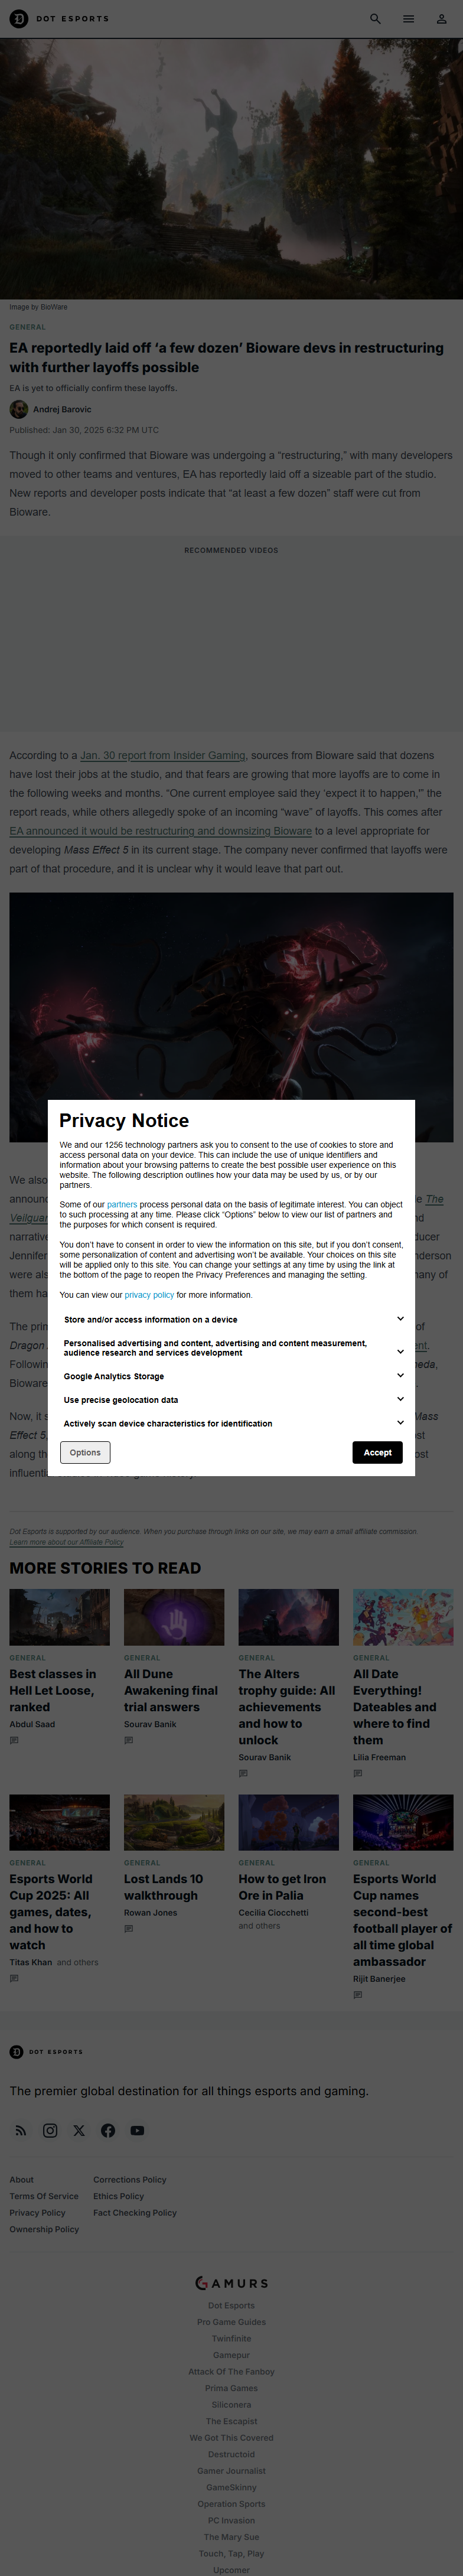Open the hamburger menu icon

coord(408,19)
